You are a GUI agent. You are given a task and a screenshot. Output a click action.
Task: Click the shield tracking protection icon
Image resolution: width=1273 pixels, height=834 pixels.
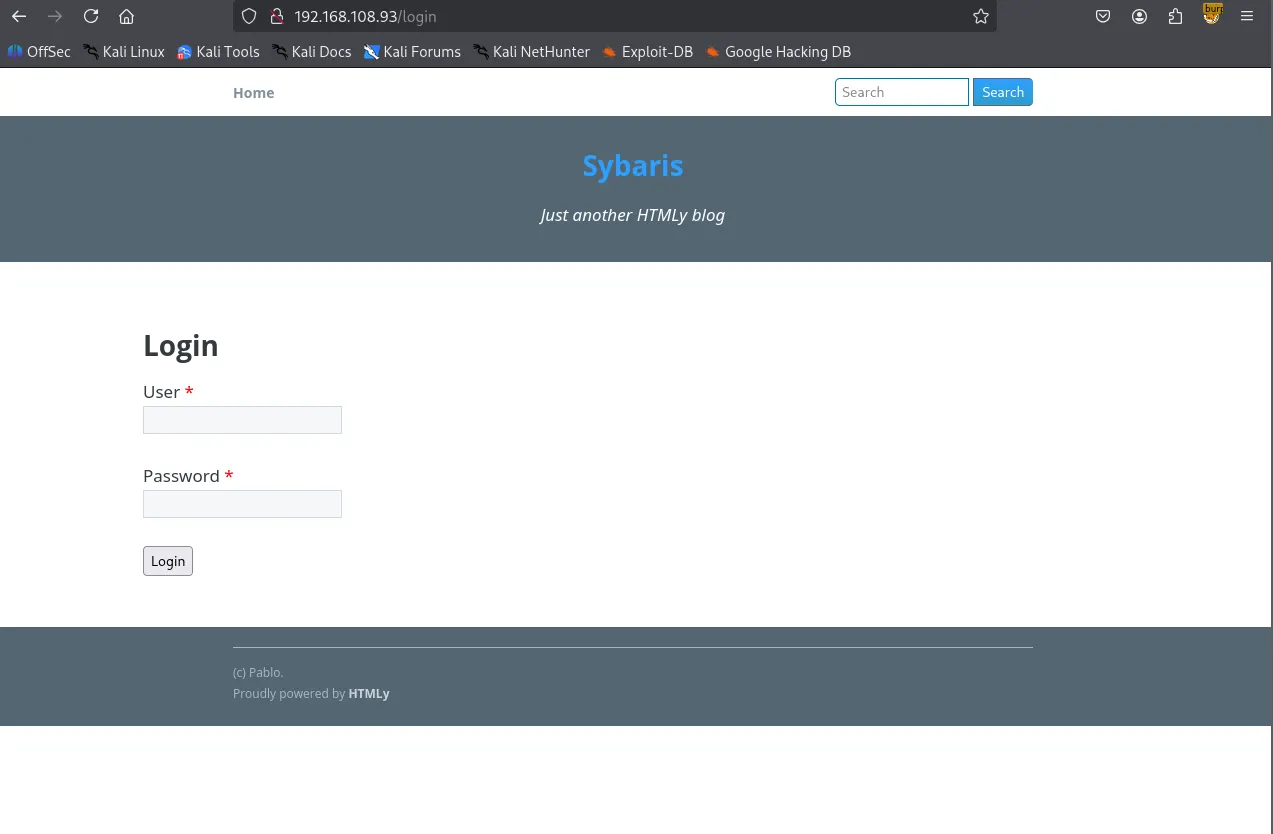pyautogui.click(x=249, y=16)
